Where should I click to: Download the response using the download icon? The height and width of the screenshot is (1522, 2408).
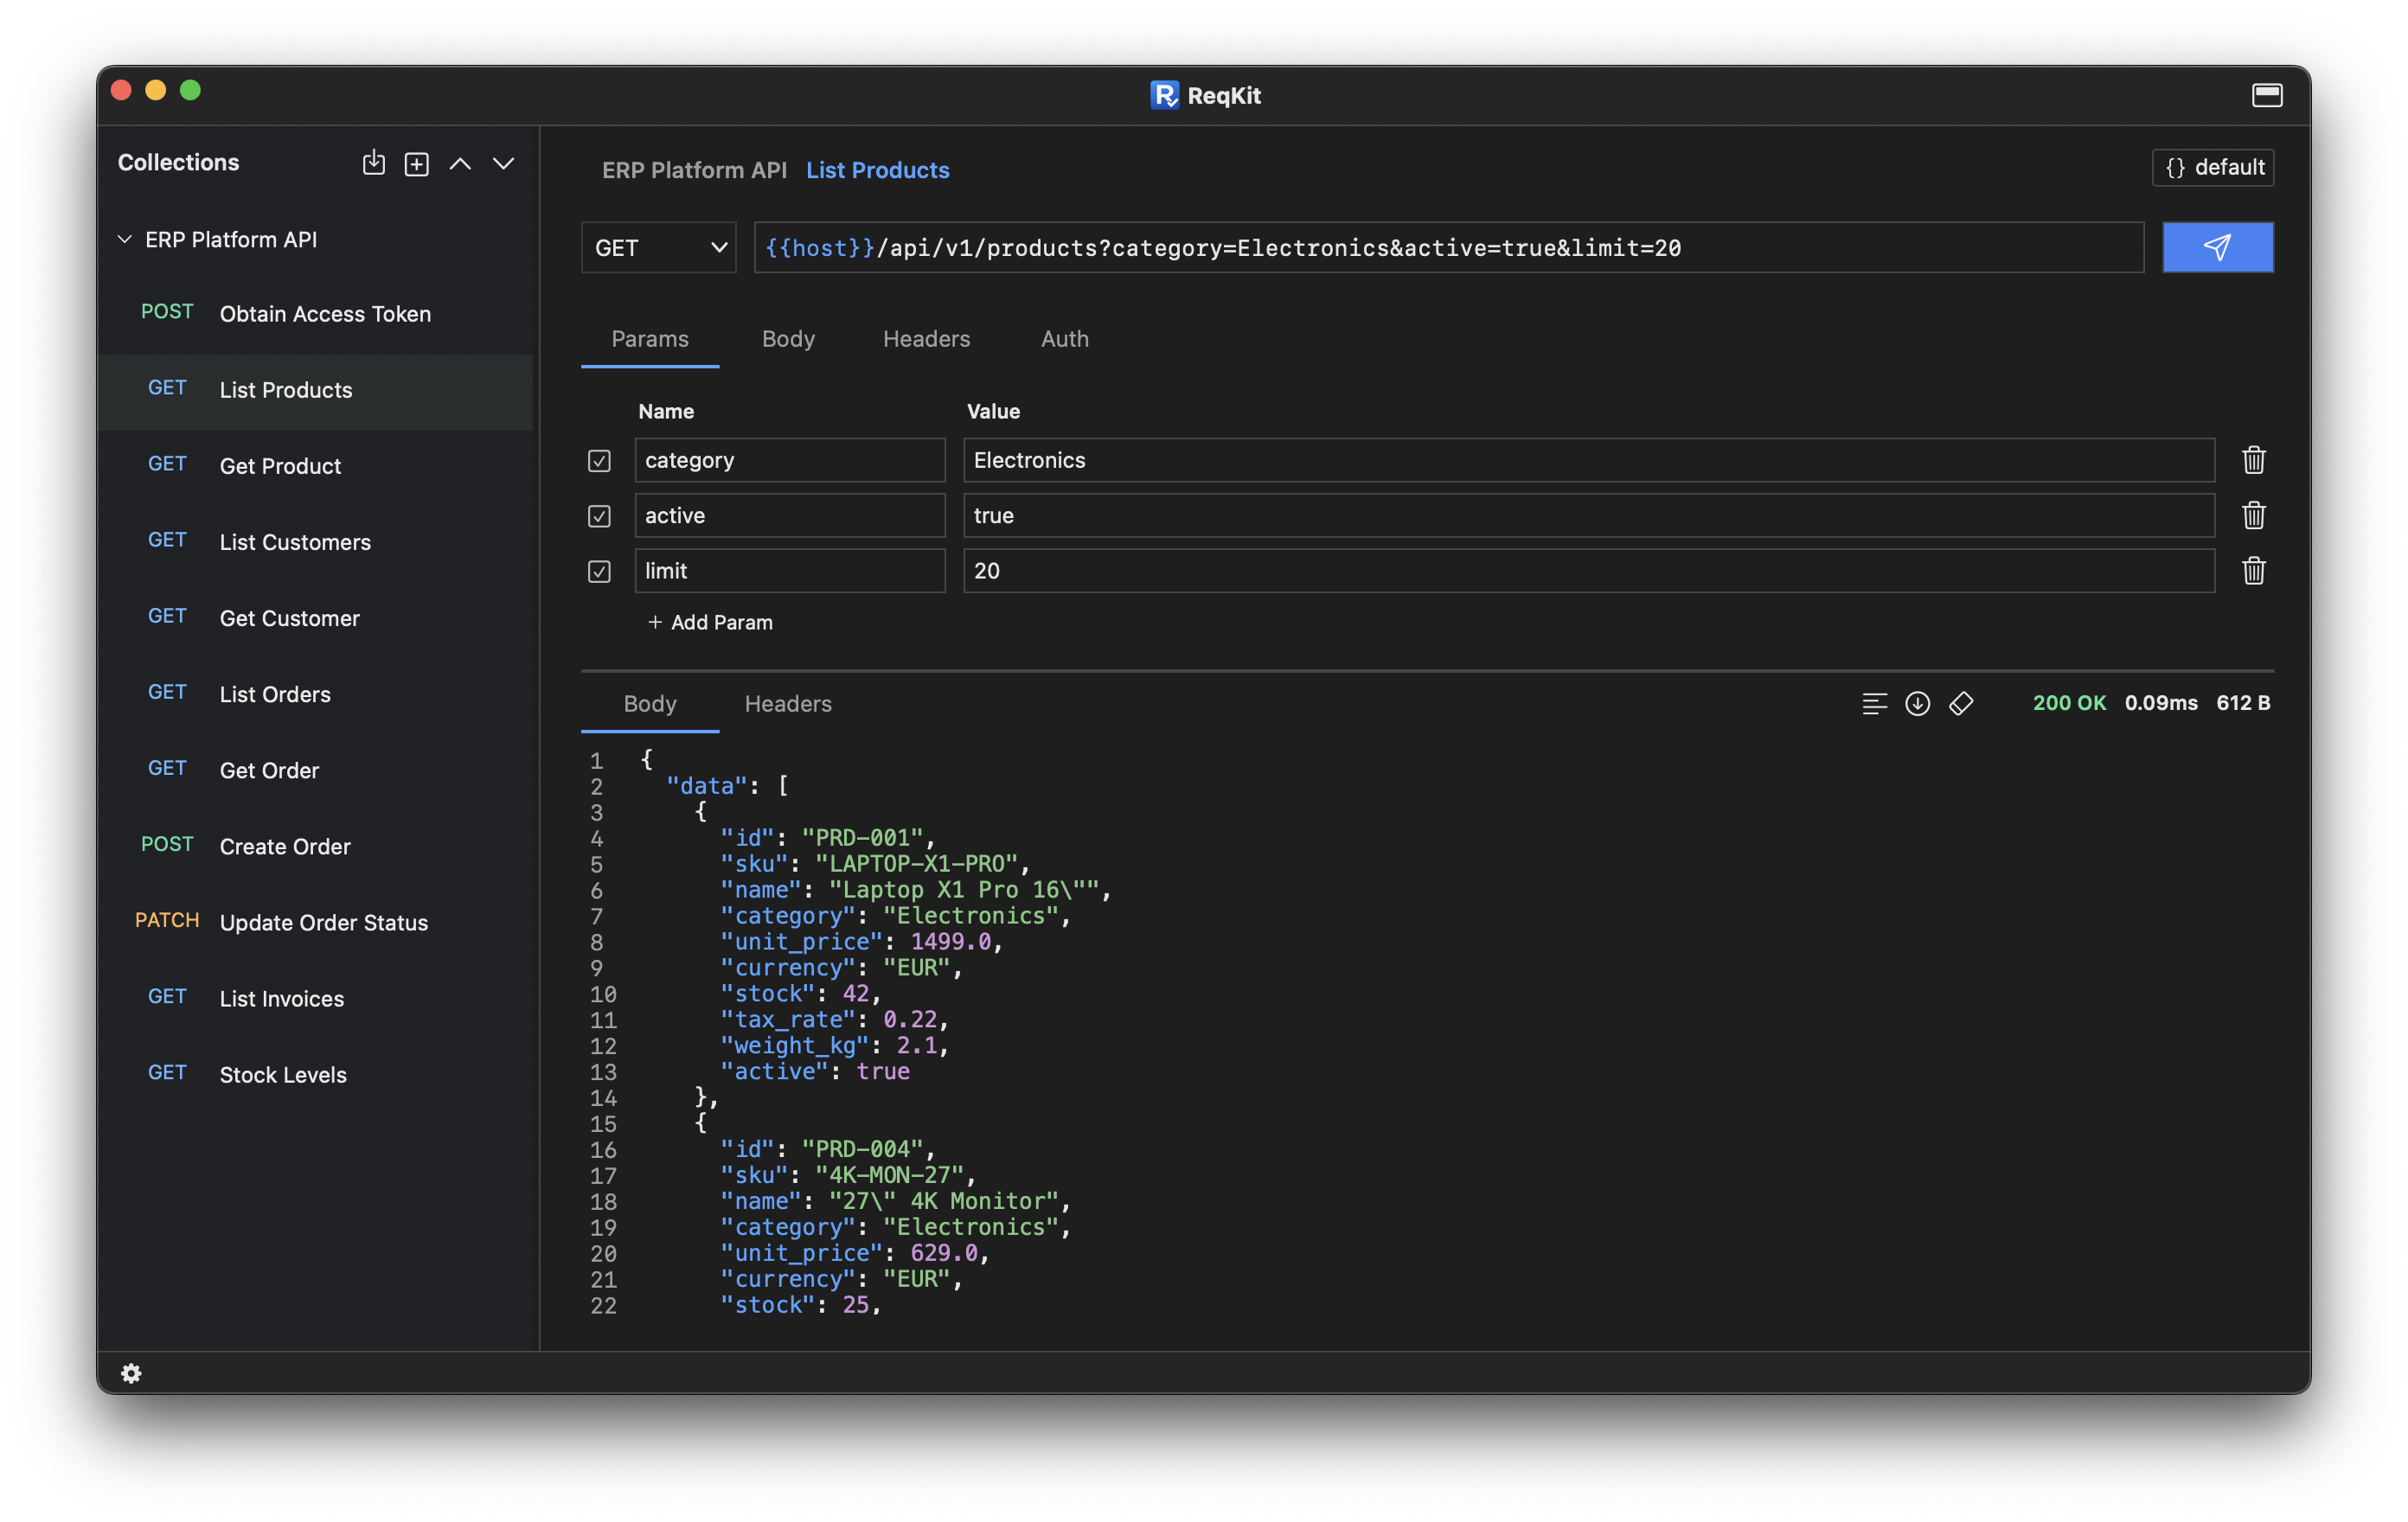point(1917,703)
